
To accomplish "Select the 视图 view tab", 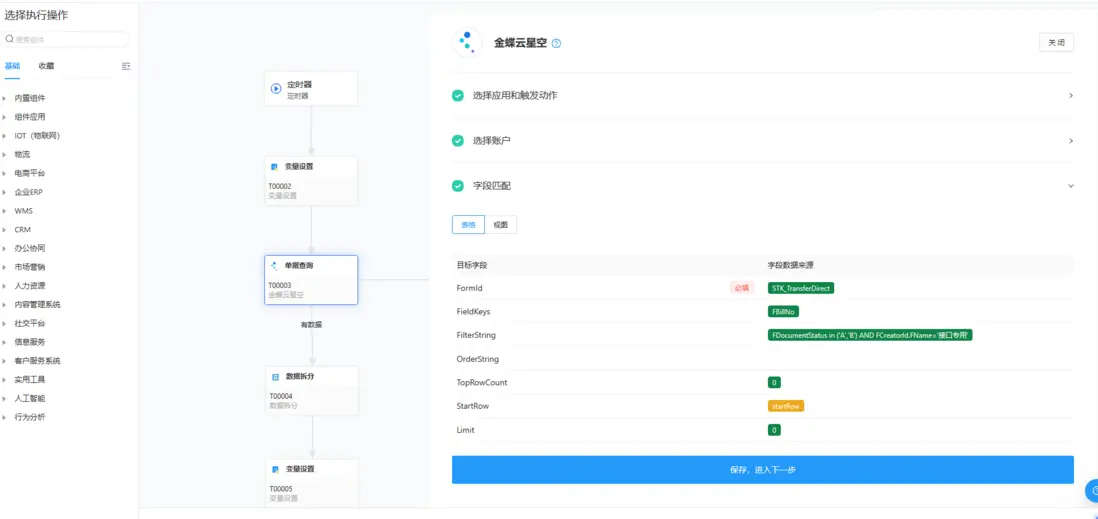I will tap(501, 225).
